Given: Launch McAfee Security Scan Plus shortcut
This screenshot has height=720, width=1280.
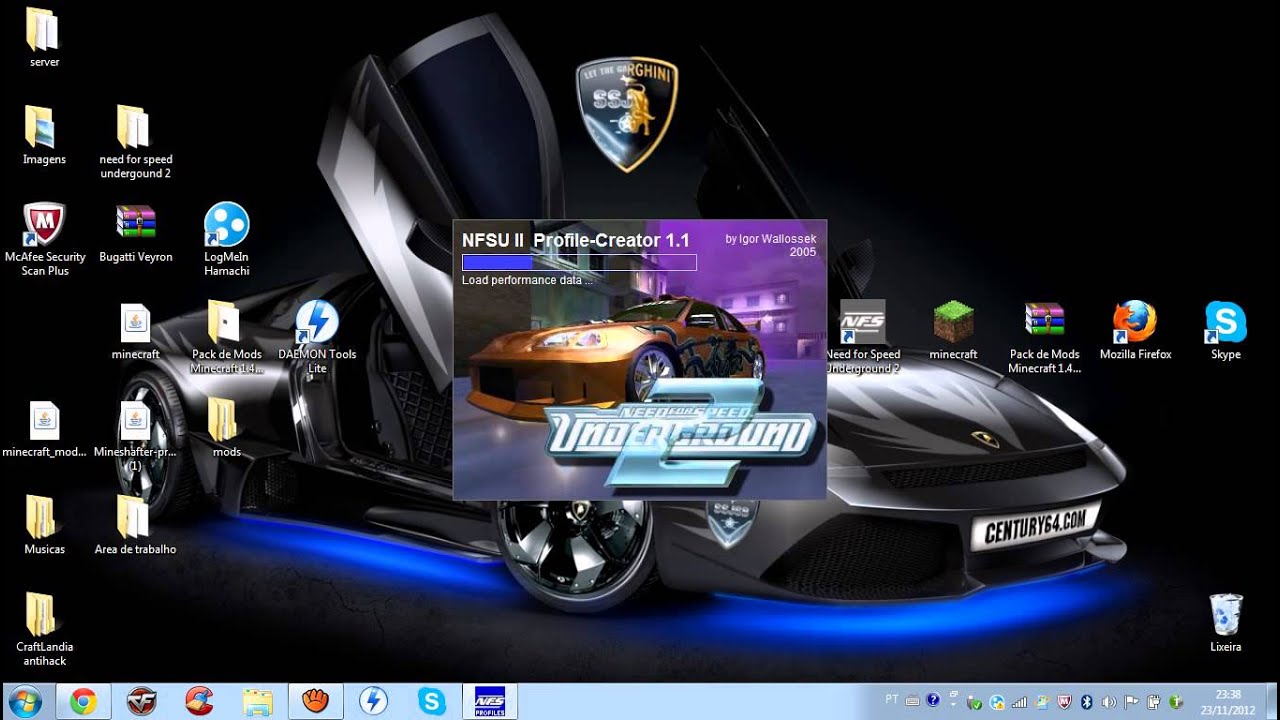Looking at the screenshot, I should [x=44, y=239].
